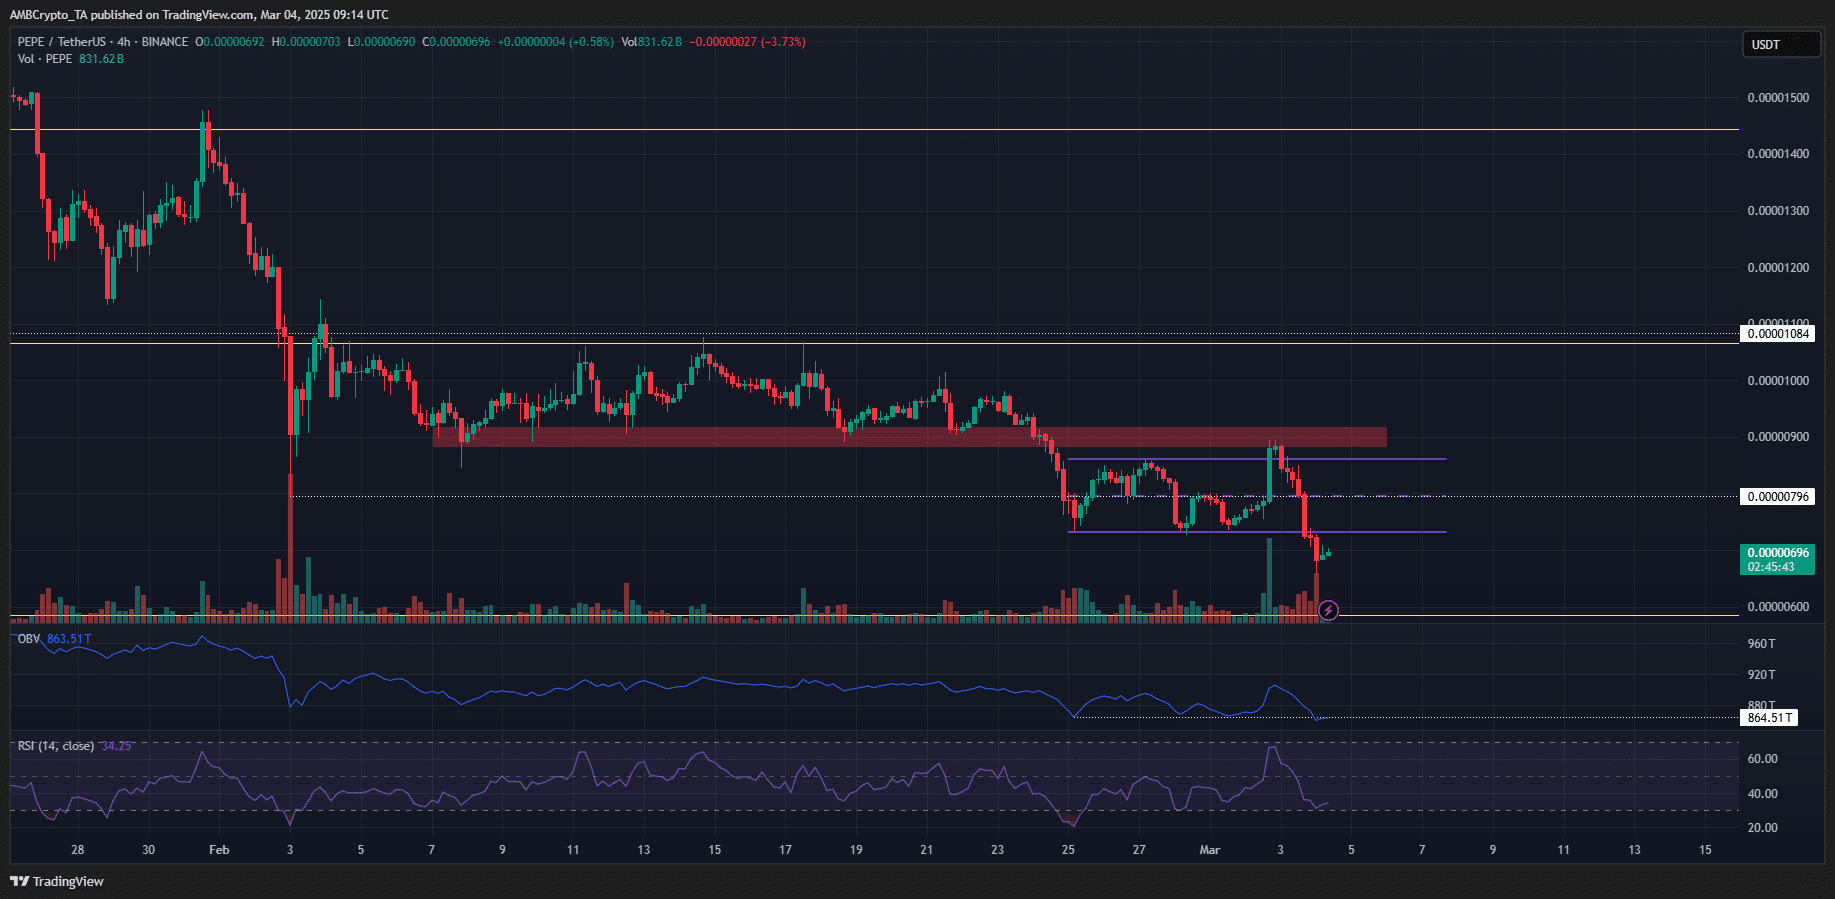Click the 0.00001300 price axis label

pos(1778,211)
